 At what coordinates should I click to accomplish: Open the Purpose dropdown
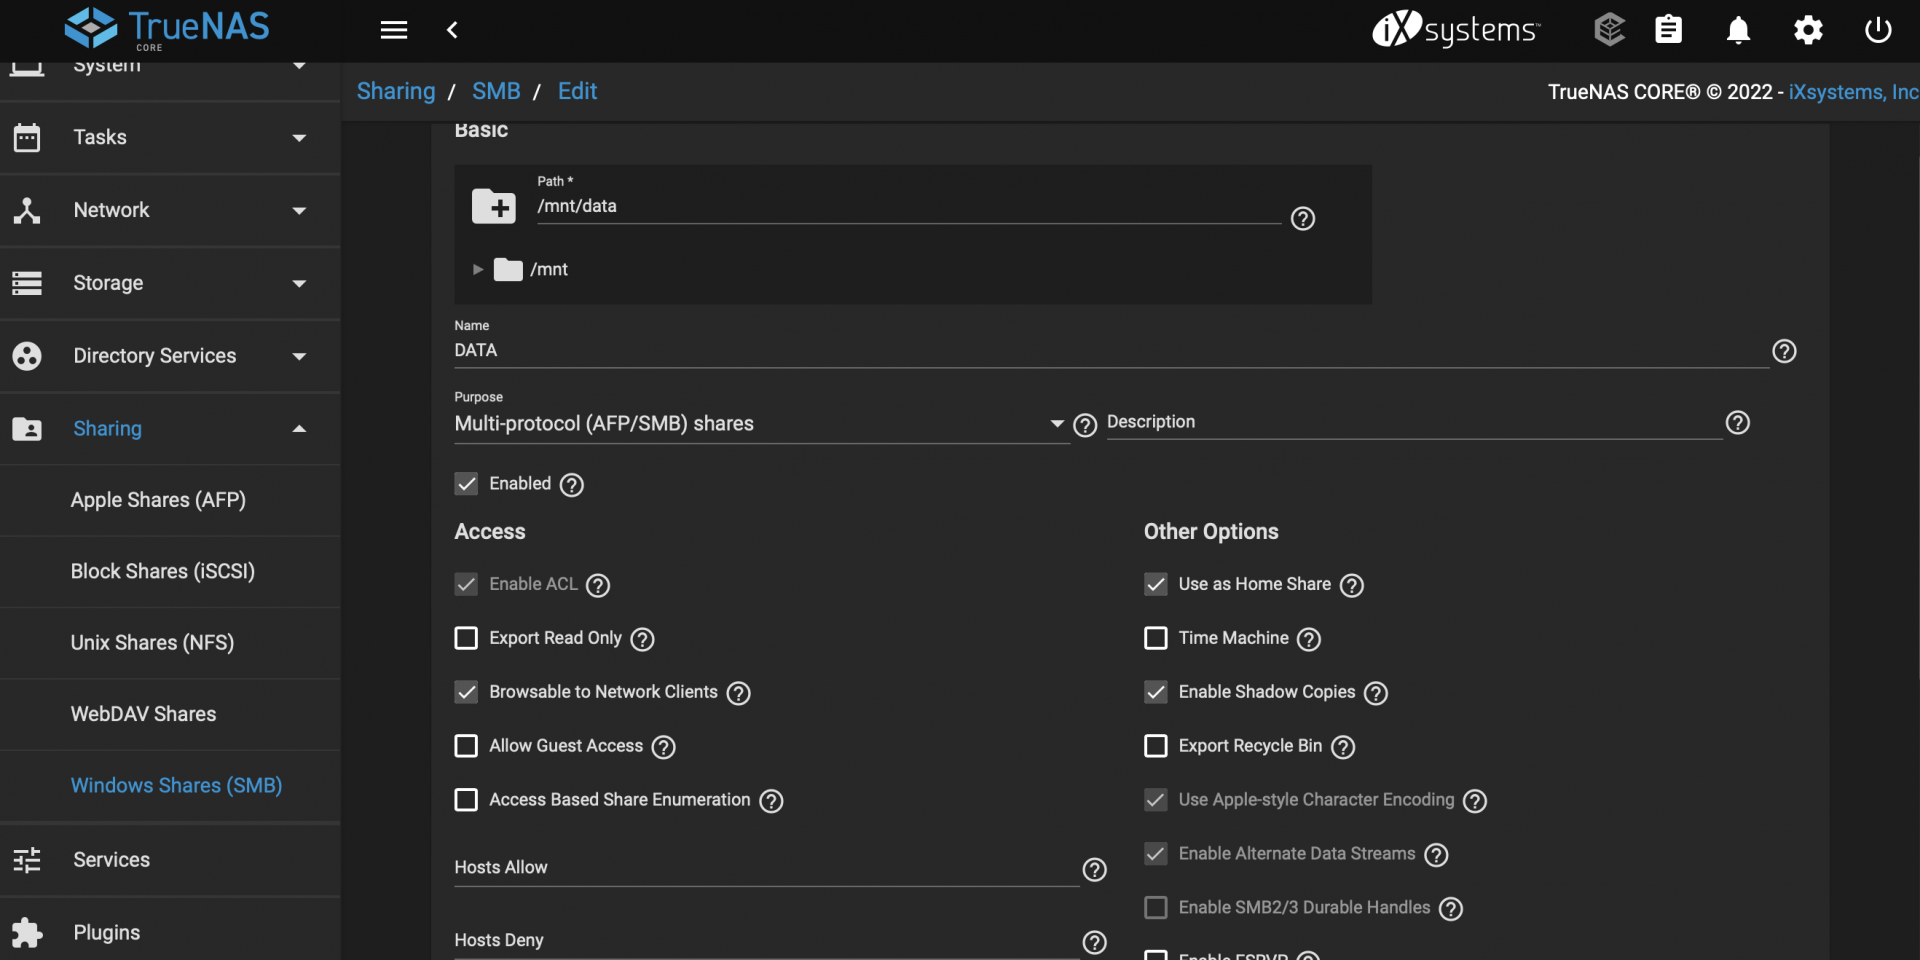(761, 424)
